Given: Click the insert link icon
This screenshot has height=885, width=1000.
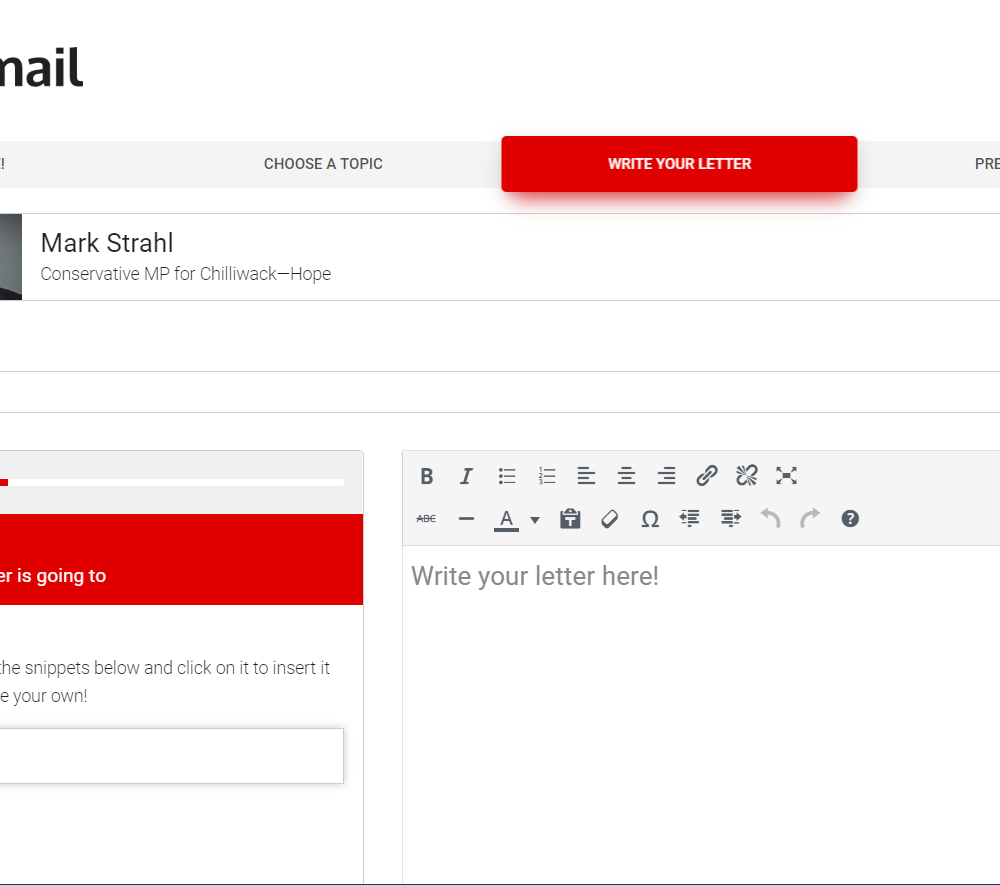Looking at the screenshot, I should coord(707,476).
